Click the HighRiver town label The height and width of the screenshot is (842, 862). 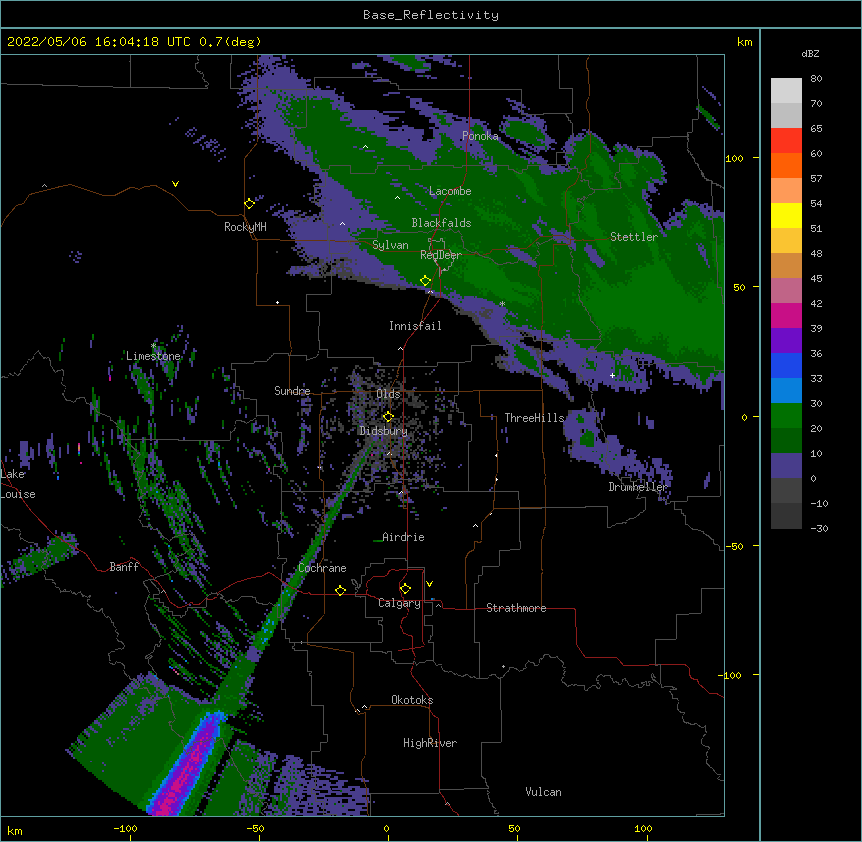coord(430,743)
